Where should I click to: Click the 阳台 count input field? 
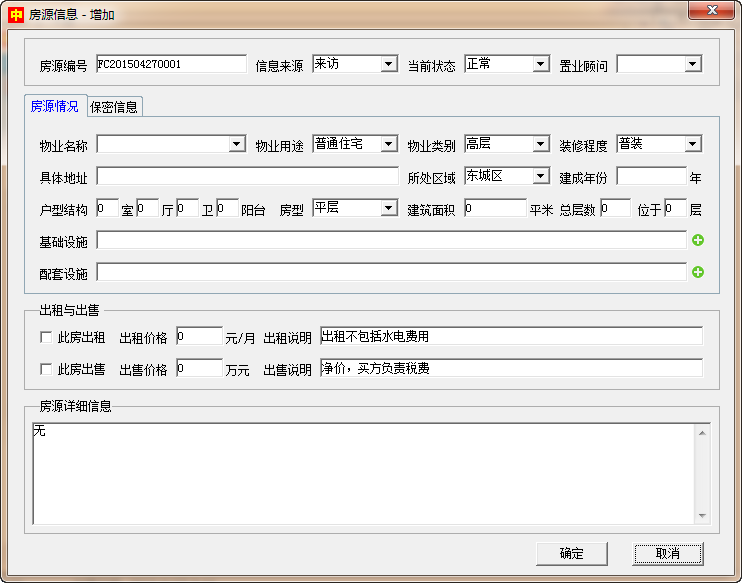[x=227, y=208]
